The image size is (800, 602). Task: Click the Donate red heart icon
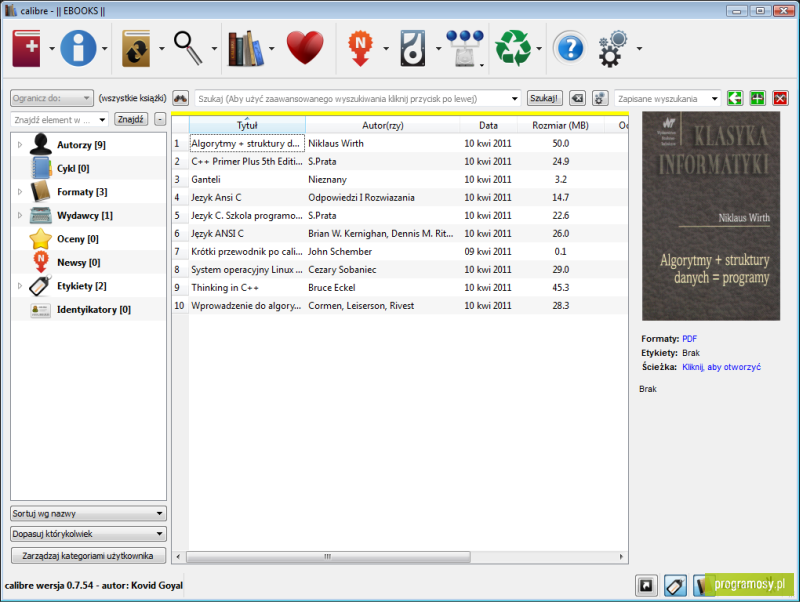tap(305, 47)
